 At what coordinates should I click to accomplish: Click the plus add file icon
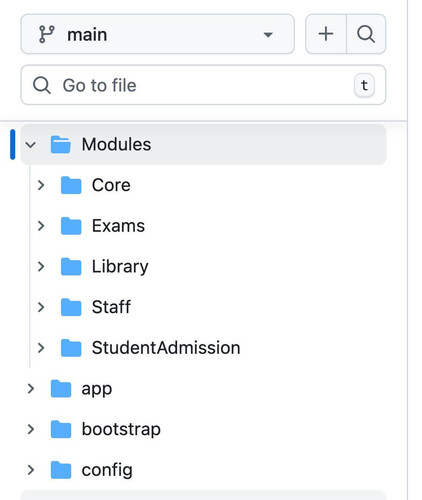click(326, 34)
